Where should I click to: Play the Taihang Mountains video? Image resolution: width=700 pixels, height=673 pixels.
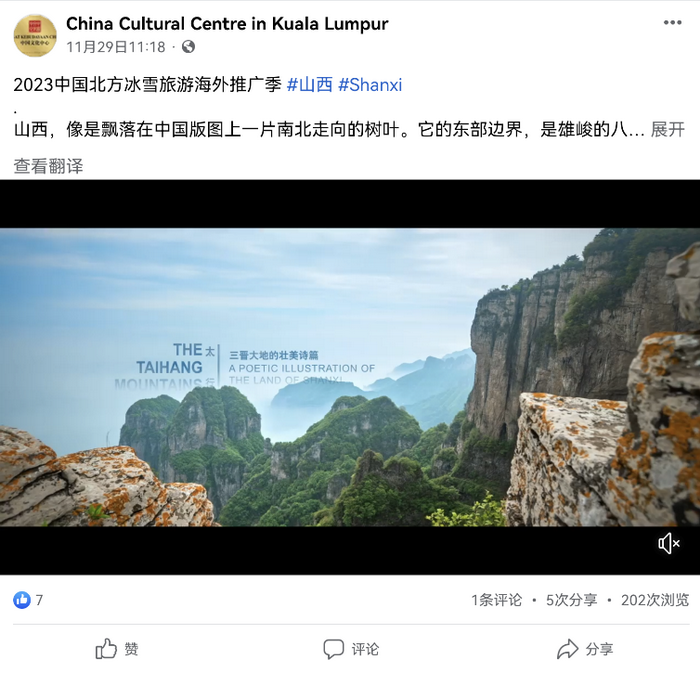tap(350, 377)
